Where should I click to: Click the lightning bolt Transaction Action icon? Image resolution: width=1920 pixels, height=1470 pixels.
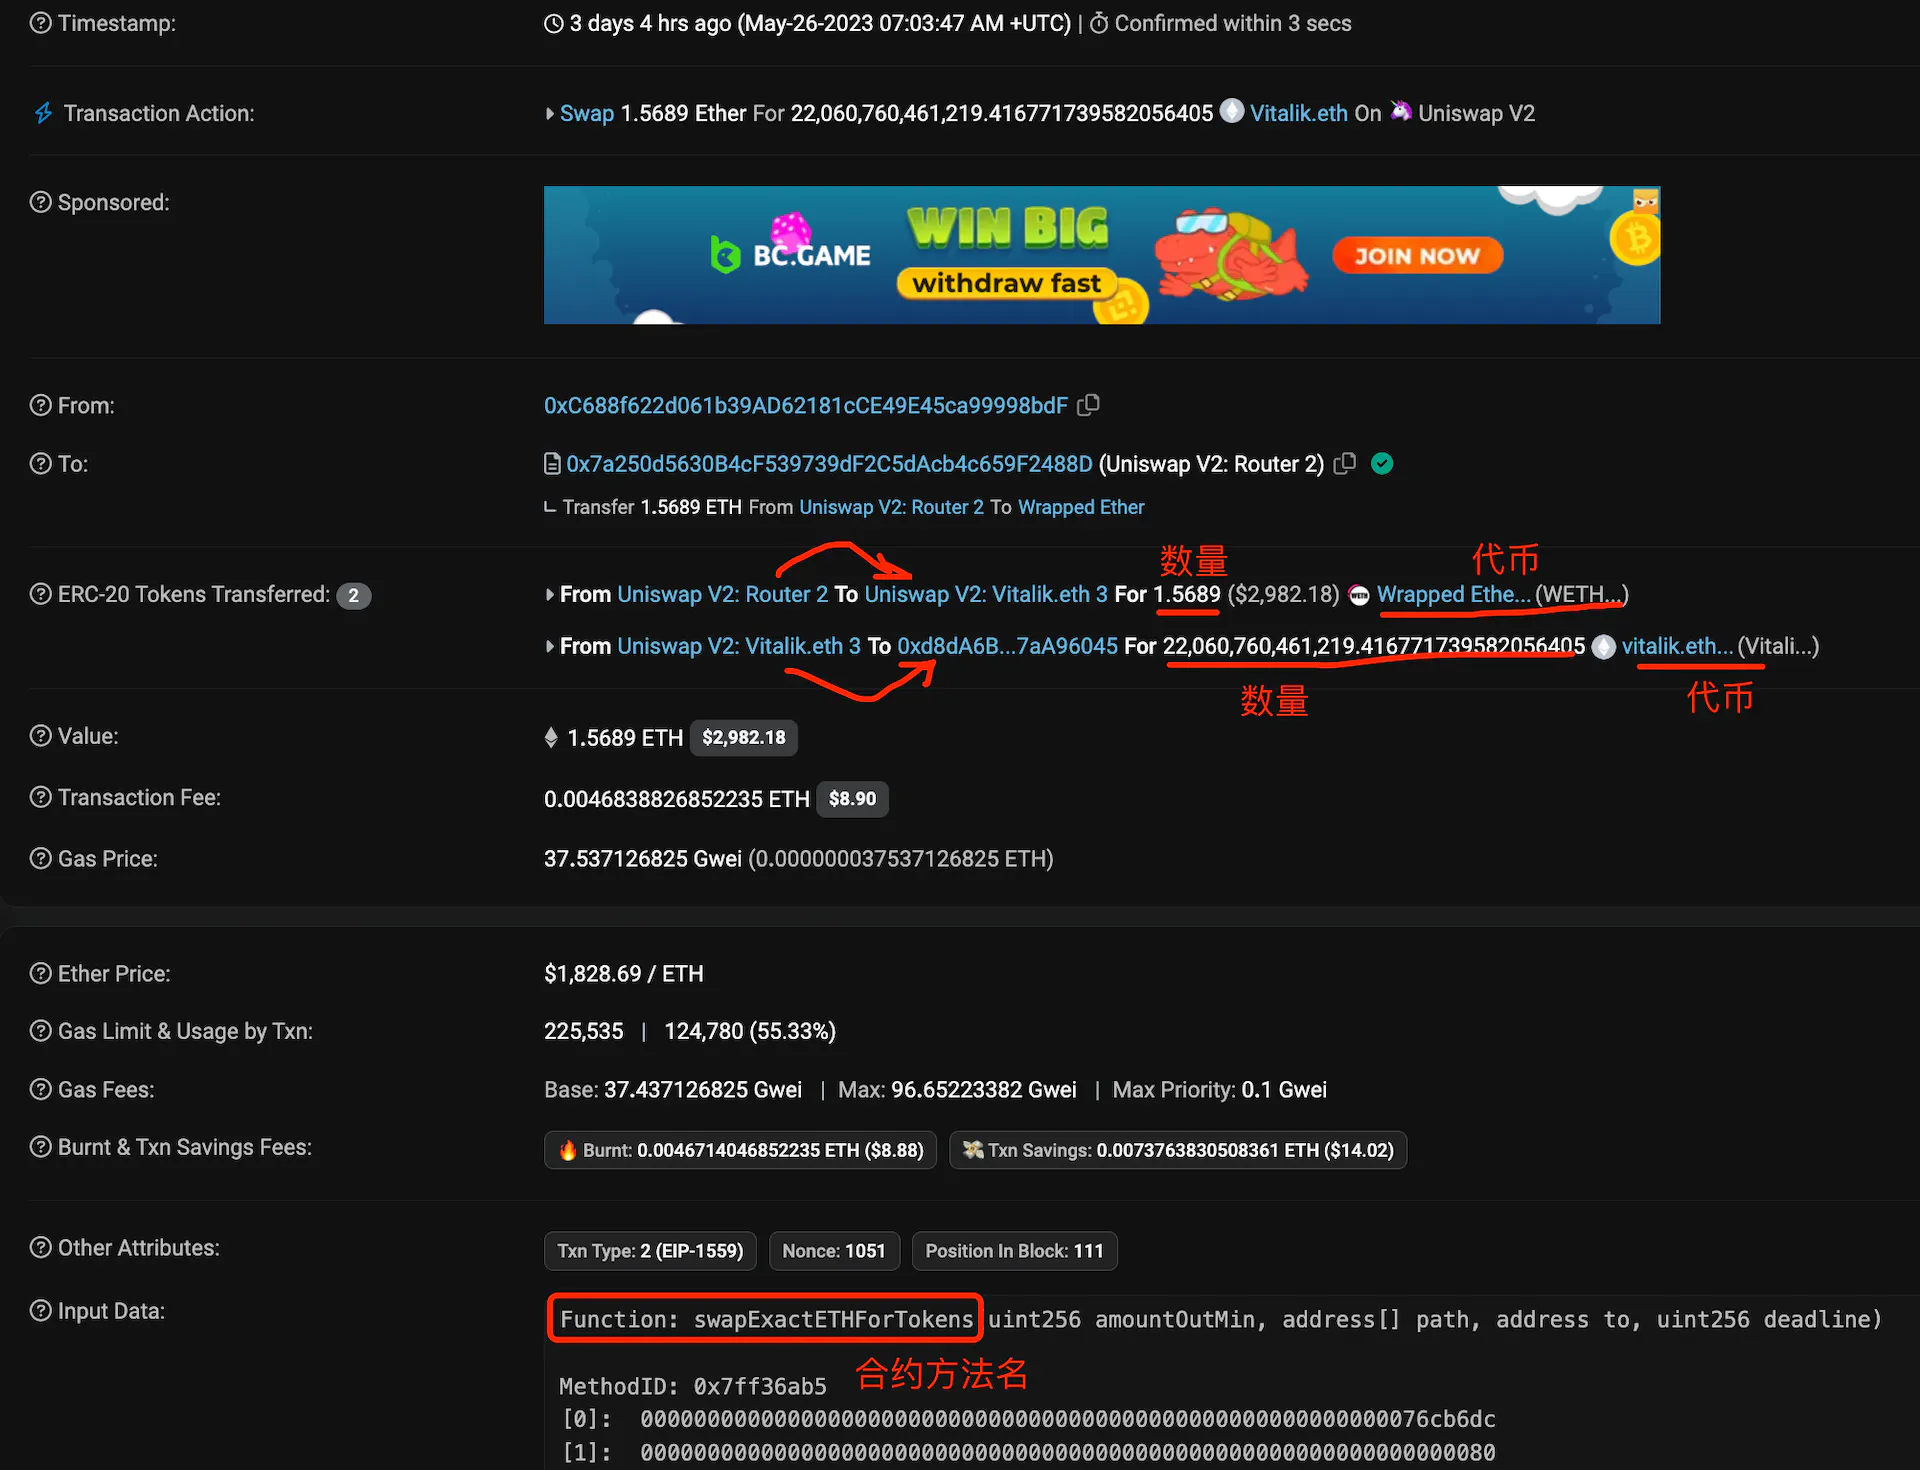tap(43, 113)
